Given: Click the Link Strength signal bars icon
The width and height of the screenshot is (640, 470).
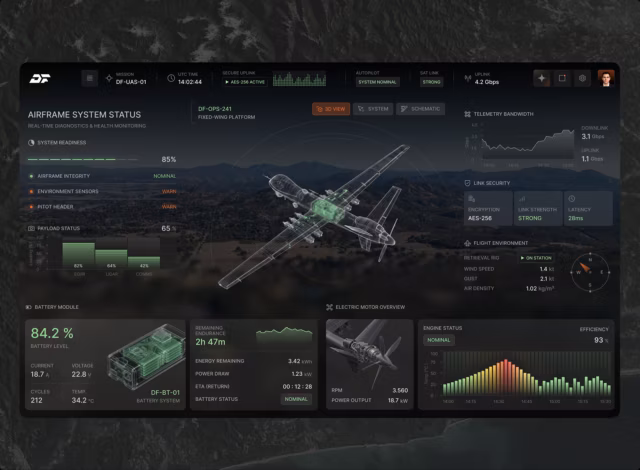Looking at the screenshot, I should (x=522, y=199).
